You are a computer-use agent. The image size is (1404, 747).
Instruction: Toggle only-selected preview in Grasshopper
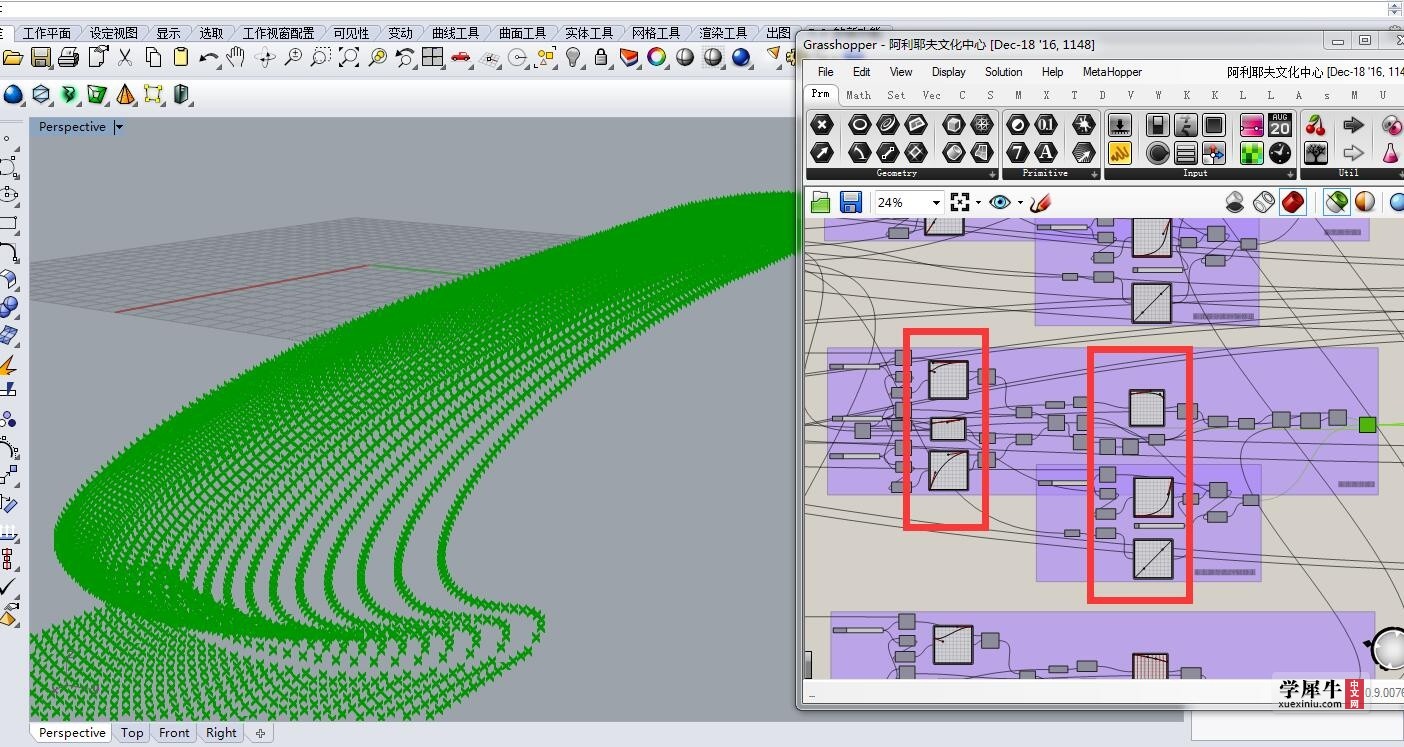[1337, 202]
